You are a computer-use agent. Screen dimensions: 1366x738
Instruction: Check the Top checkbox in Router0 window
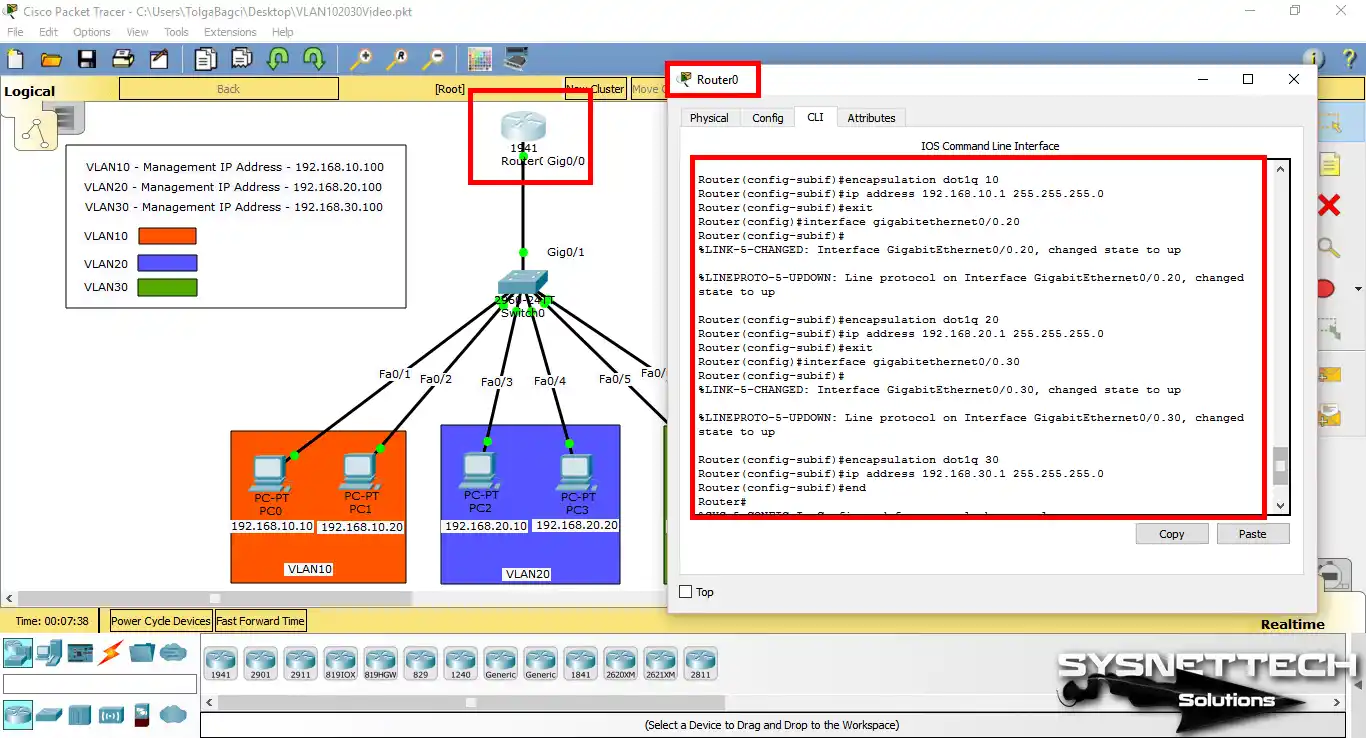pyautogui.click(x=686, y=592)
